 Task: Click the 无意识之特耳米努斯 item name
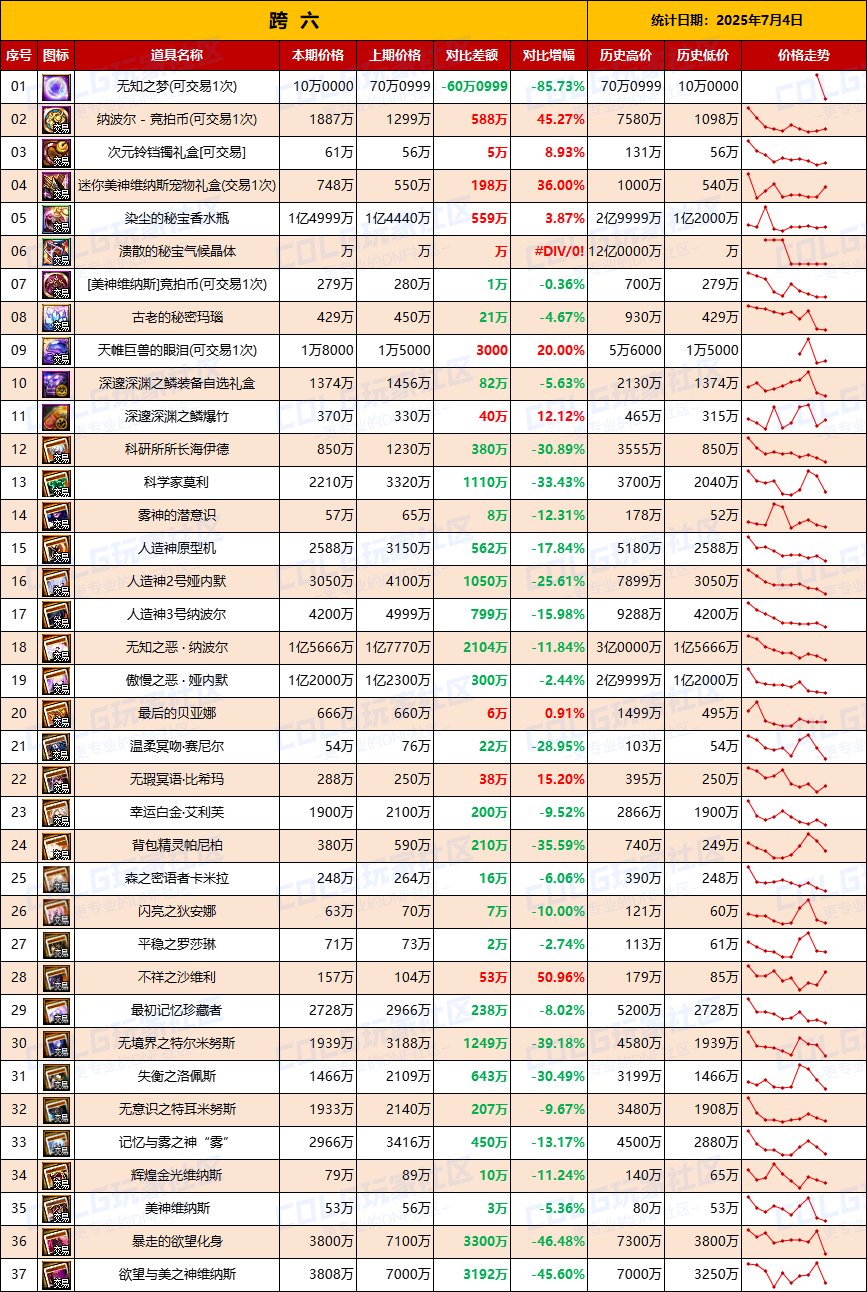[177, 1110]
